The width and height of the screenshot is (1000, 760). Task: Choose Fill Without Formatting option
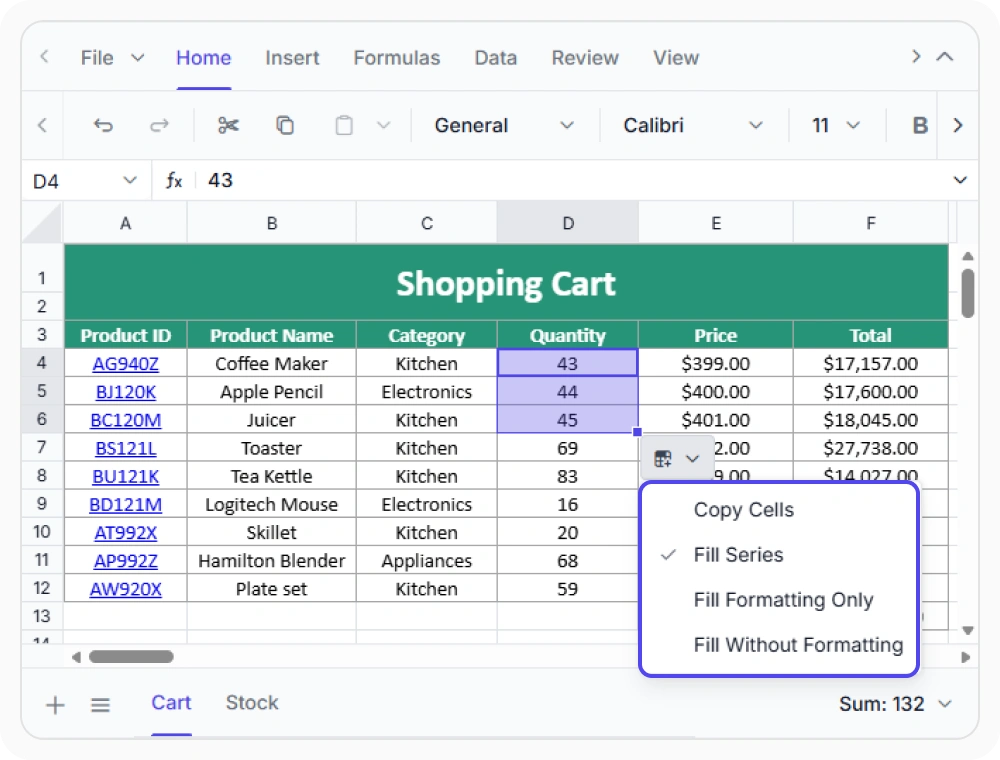click(x=778, y=645)
